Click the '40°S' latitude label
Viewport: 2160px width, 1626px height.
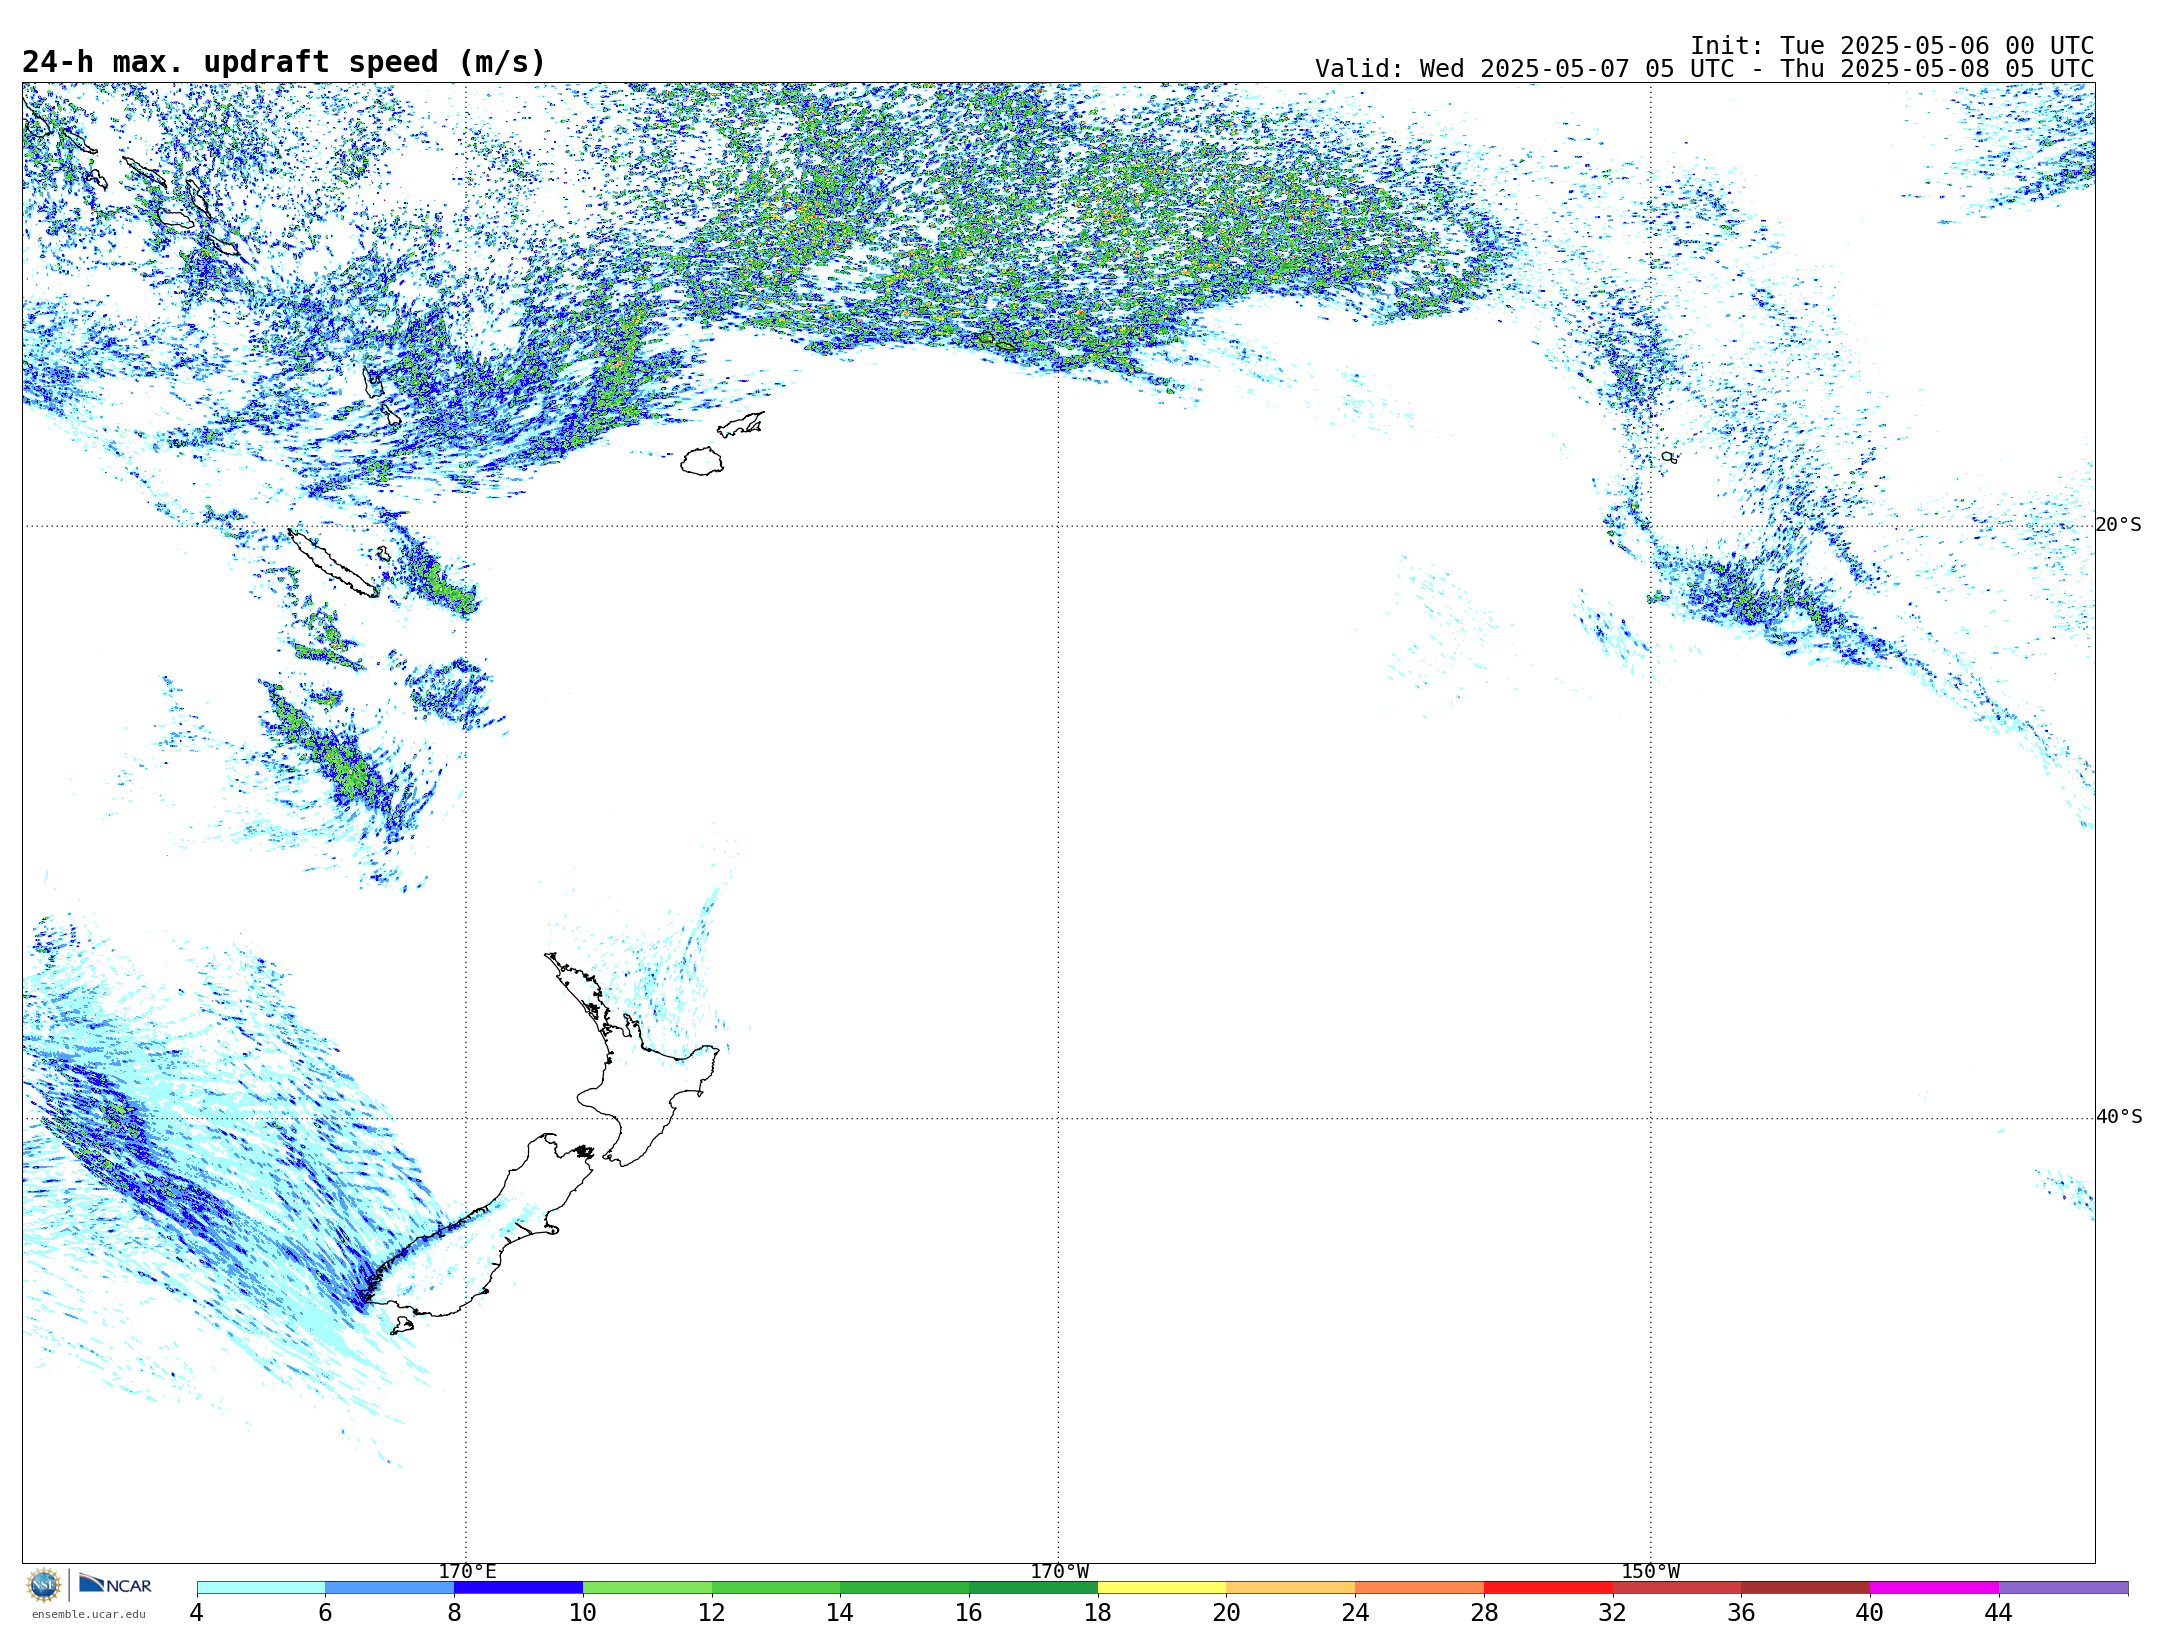coord(2119,1117)
